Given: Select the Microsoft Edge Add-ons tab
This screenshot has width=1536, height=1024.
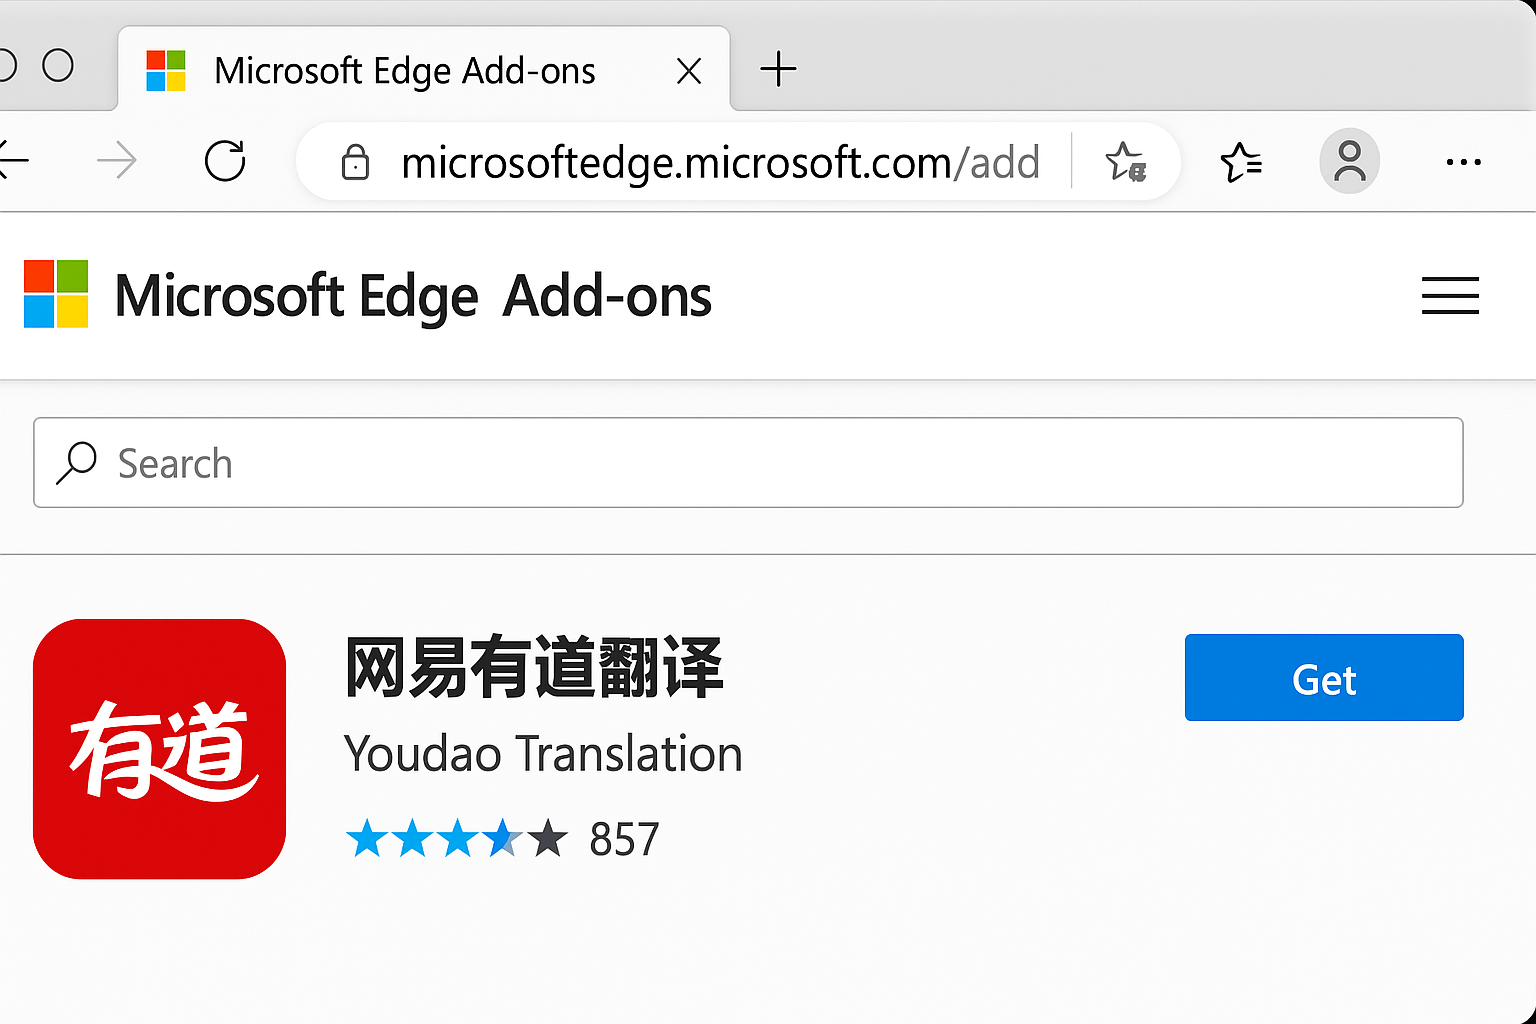Looking at the screenshot, I should [424, 70].
